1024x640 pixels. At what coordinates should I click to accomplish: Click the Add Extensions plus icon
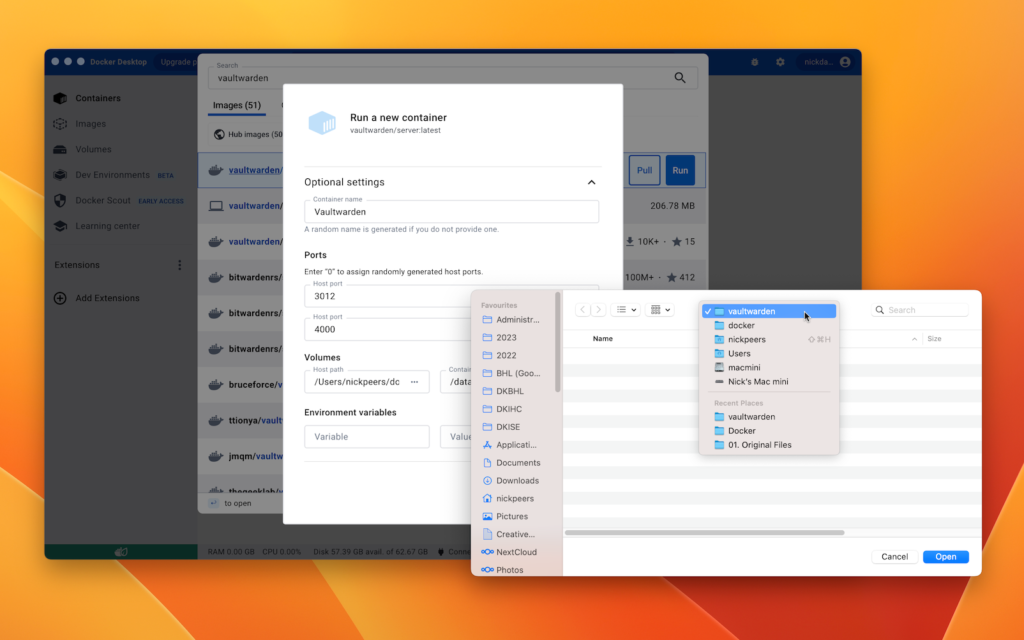[x=60, y=298]
